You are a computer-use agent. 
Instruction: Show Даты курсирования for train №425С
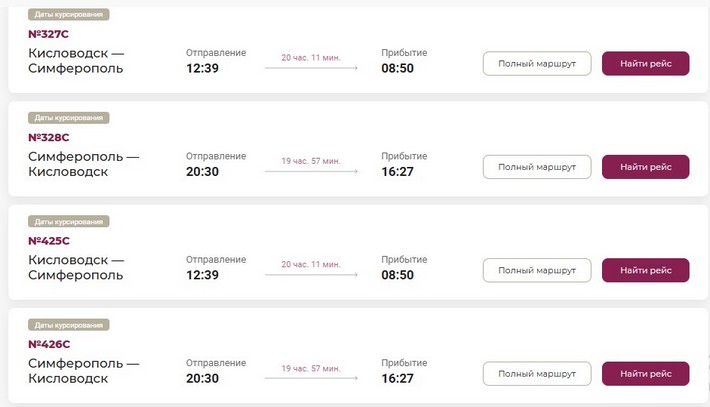pos(68,221)
